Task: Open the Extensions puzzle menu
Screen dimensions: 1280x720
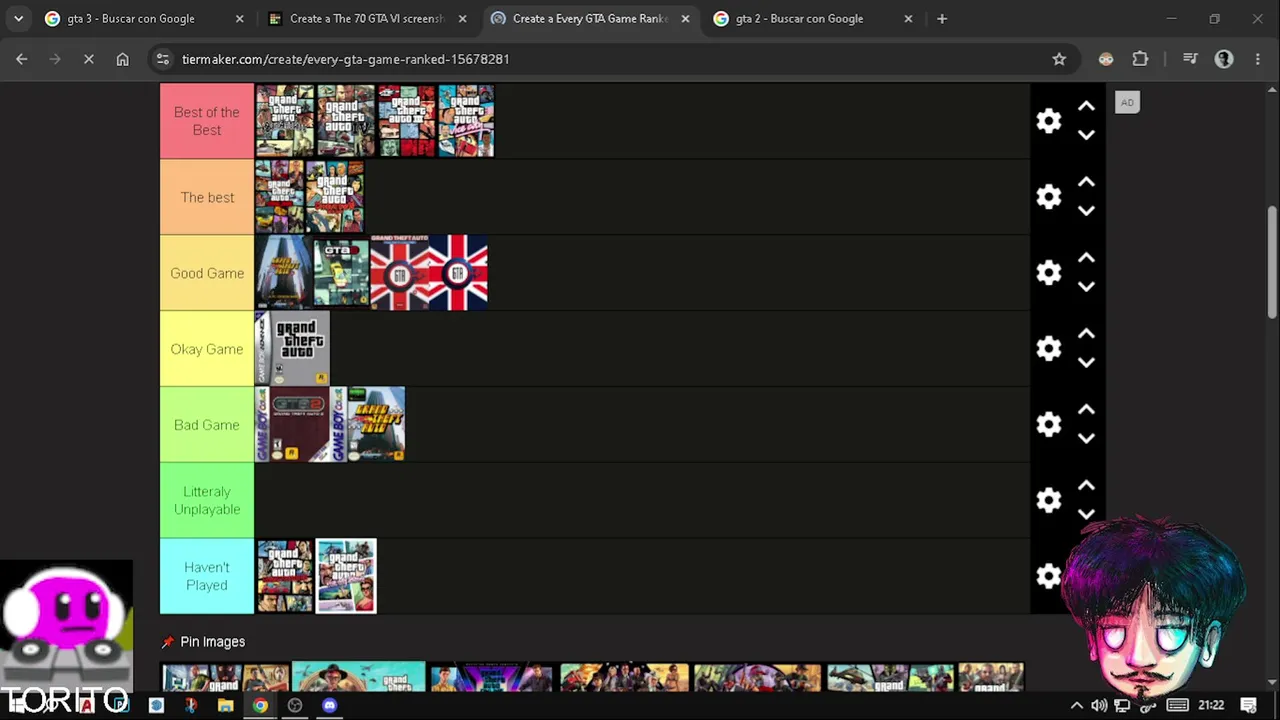Action: (x=1140, y=59)
